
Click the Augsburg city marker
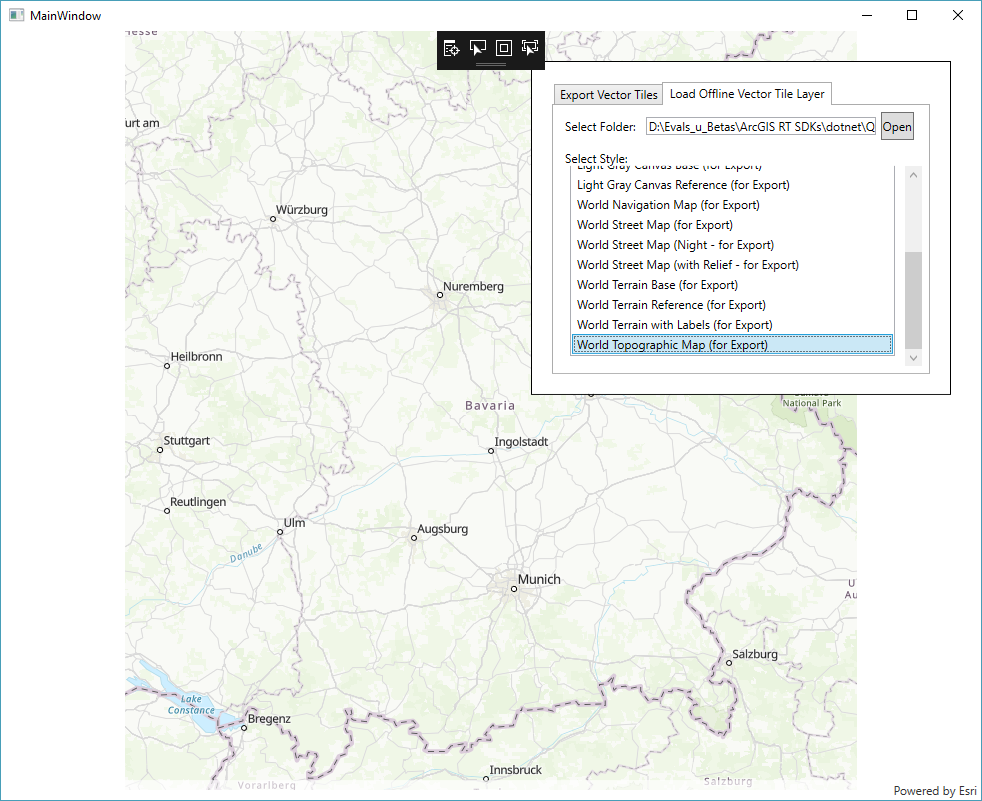[414, 537]
